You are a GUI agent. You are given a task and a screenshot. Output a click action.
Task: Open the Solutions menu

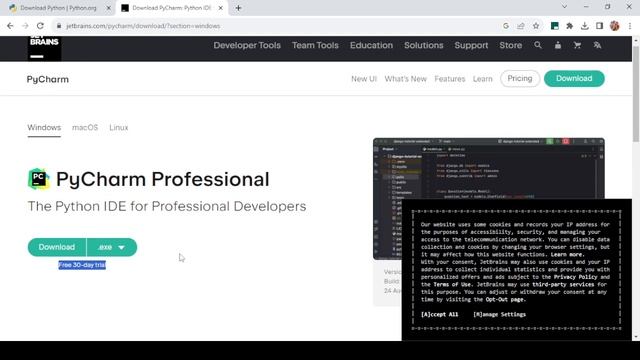[424, 45]
